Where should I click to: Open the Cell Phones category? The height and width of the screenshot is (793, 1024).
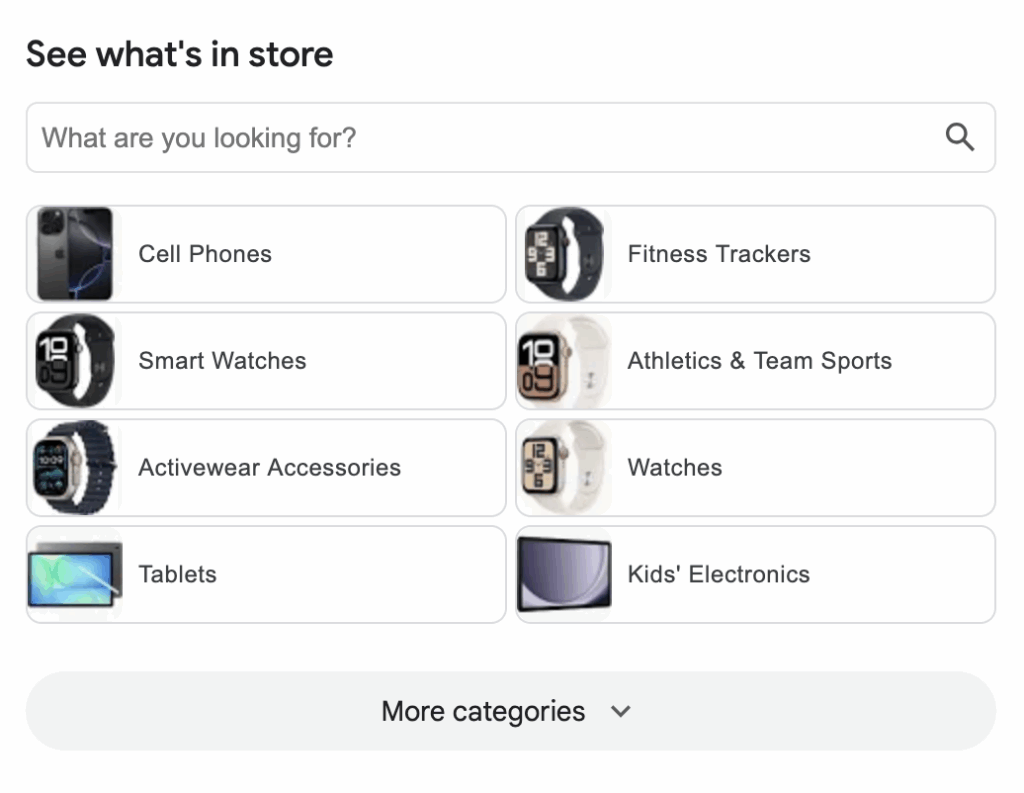coord(205,254)
